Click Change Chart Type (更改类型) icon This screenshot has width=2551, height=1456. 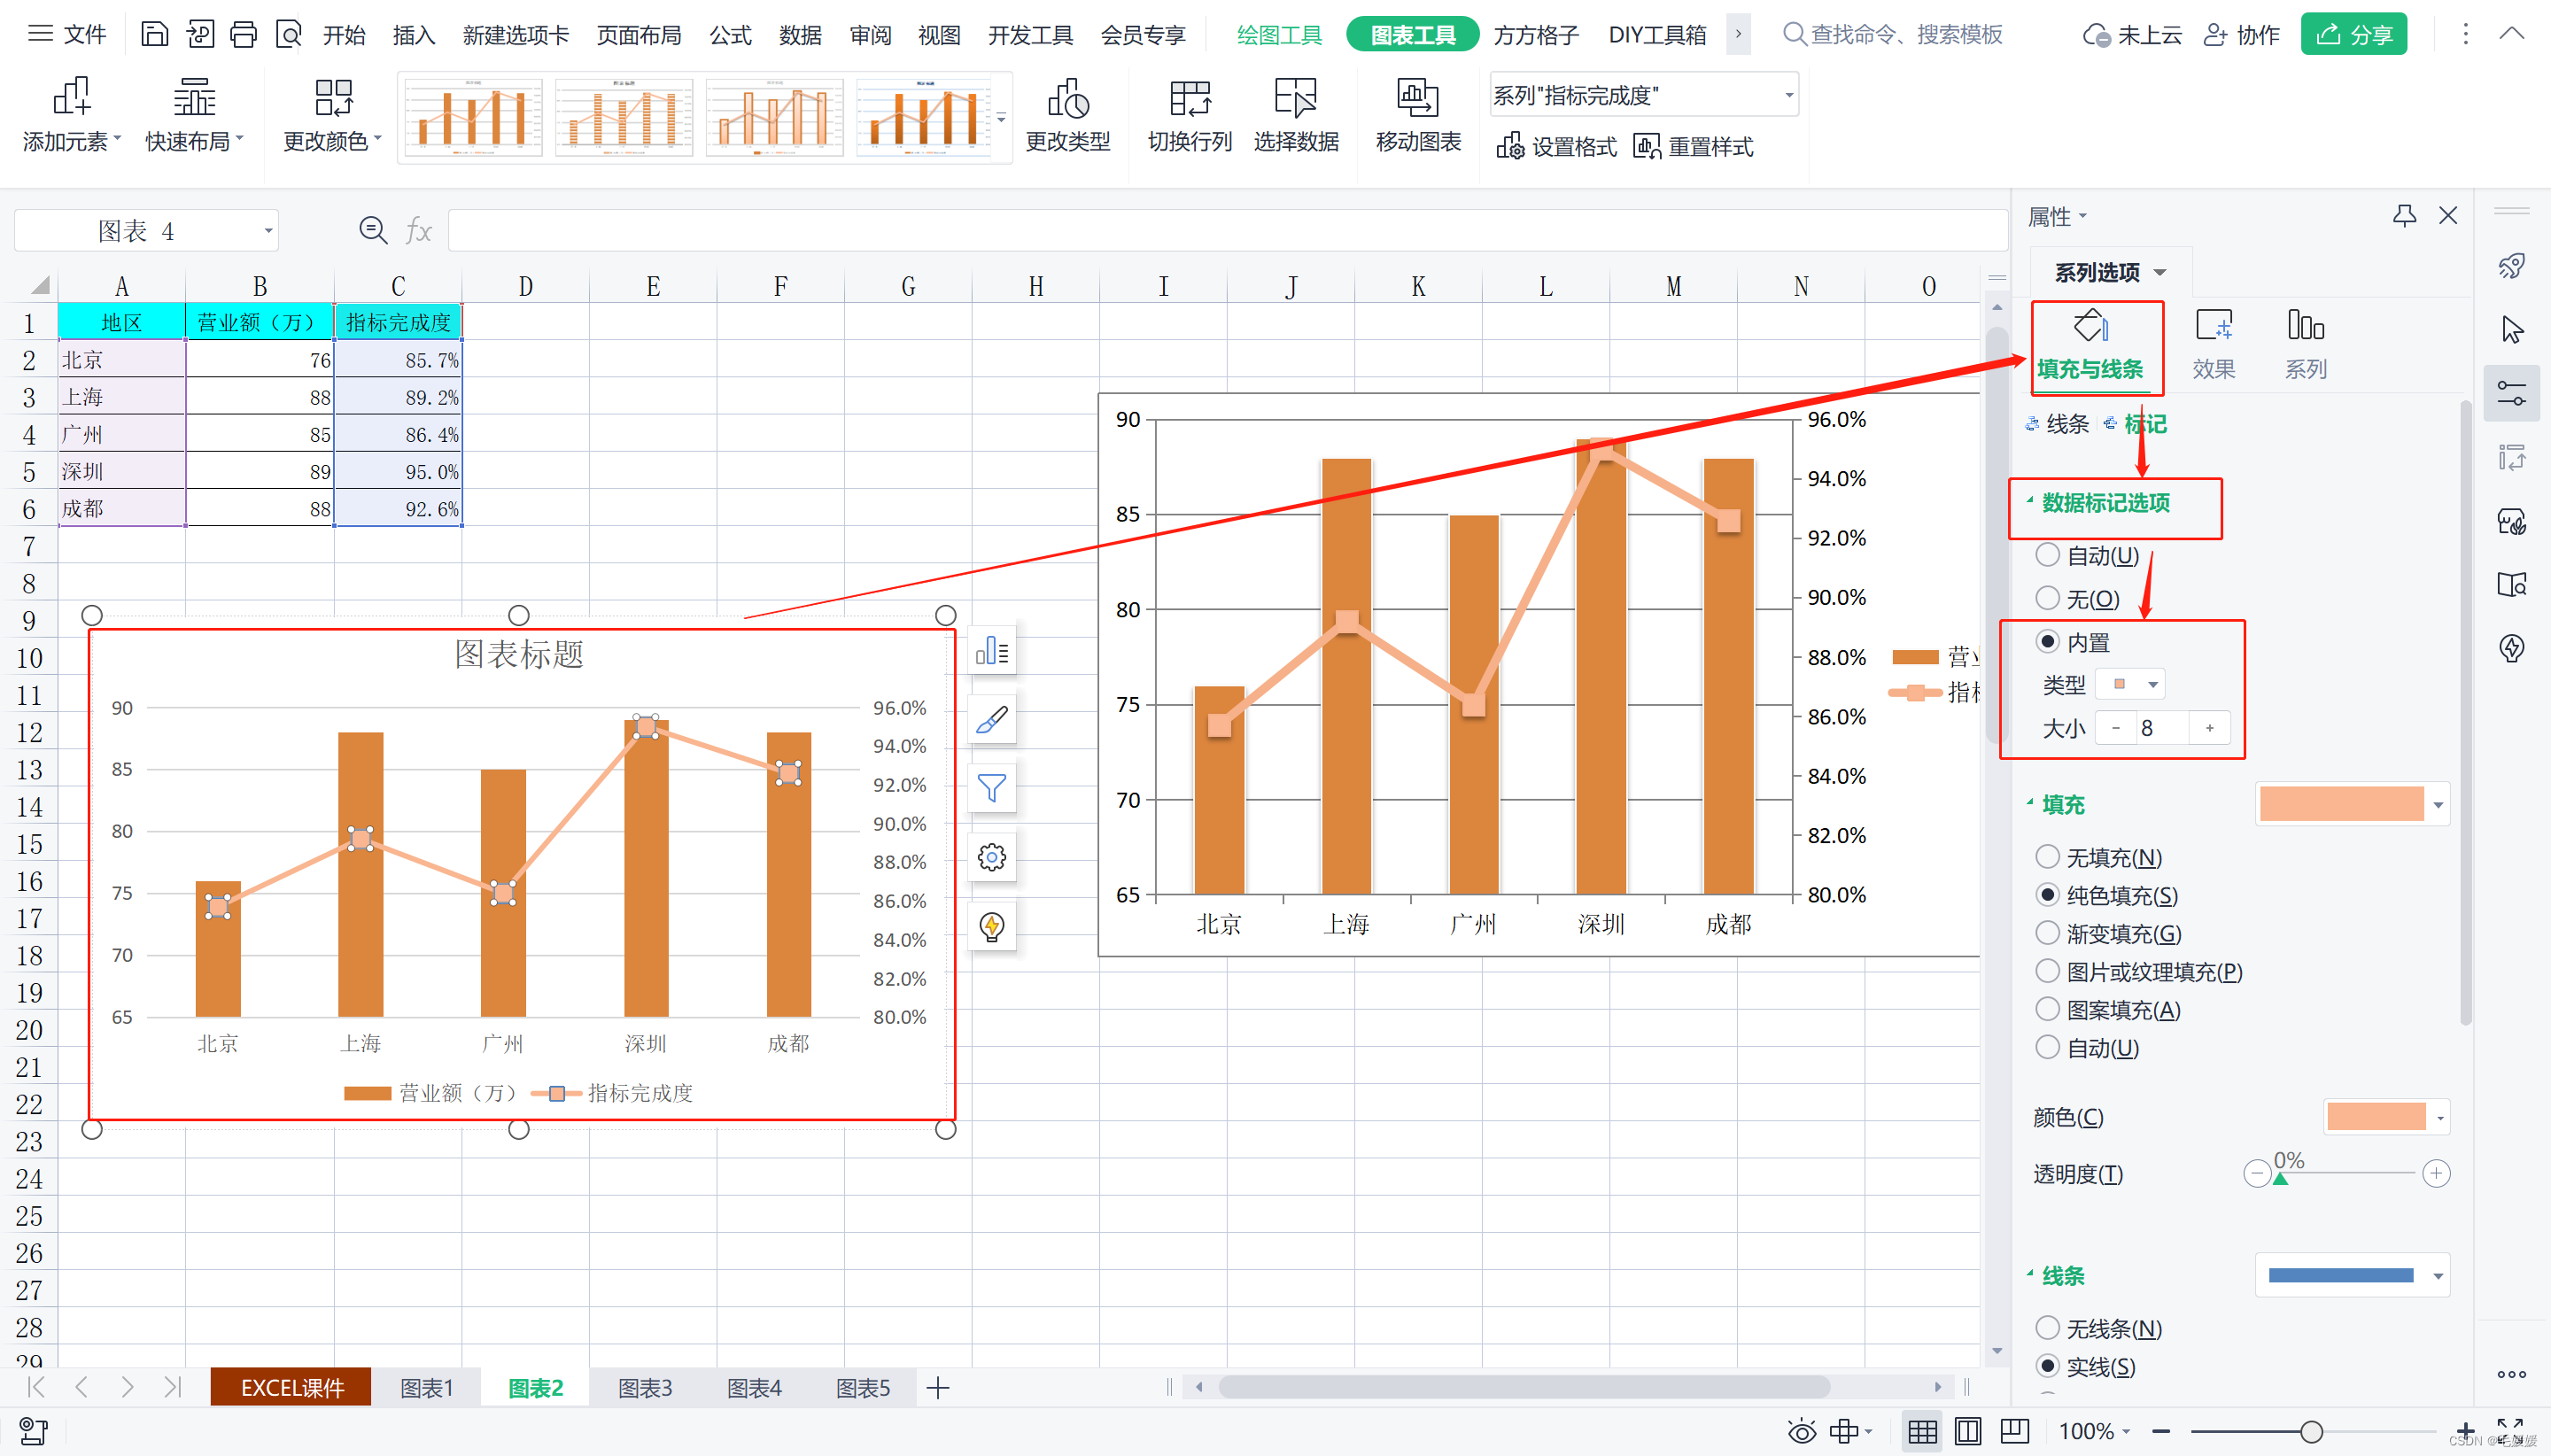(1068, 115)
